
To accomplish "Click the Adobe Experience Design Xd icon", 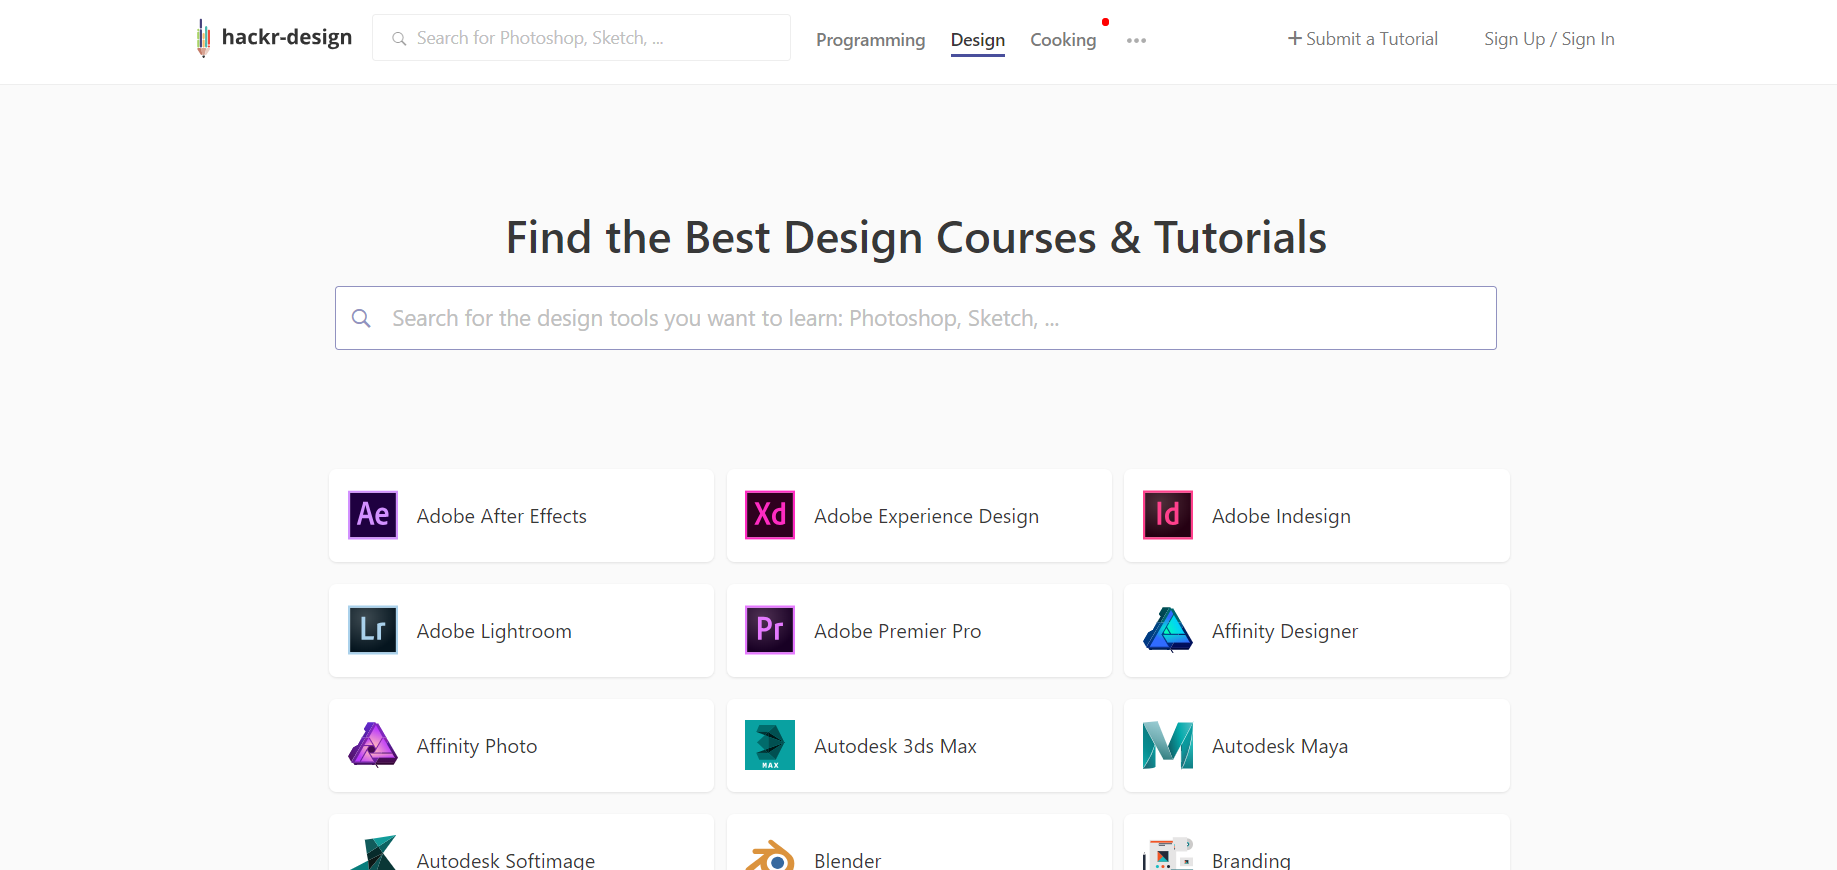I will pos(770,515).
